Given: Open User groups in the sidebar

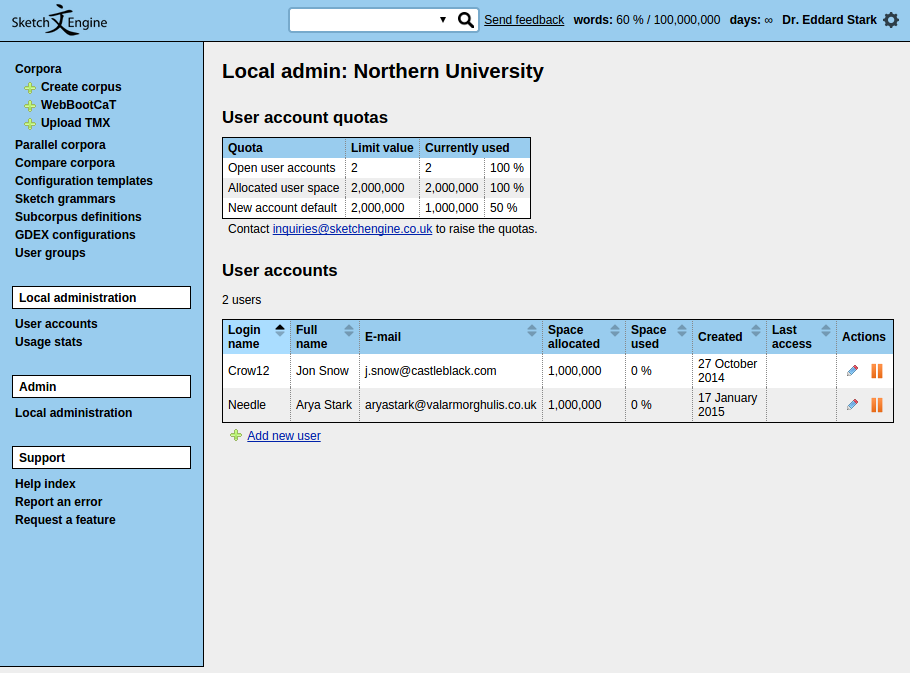Looking at the screenshot, I should point(50,252).
